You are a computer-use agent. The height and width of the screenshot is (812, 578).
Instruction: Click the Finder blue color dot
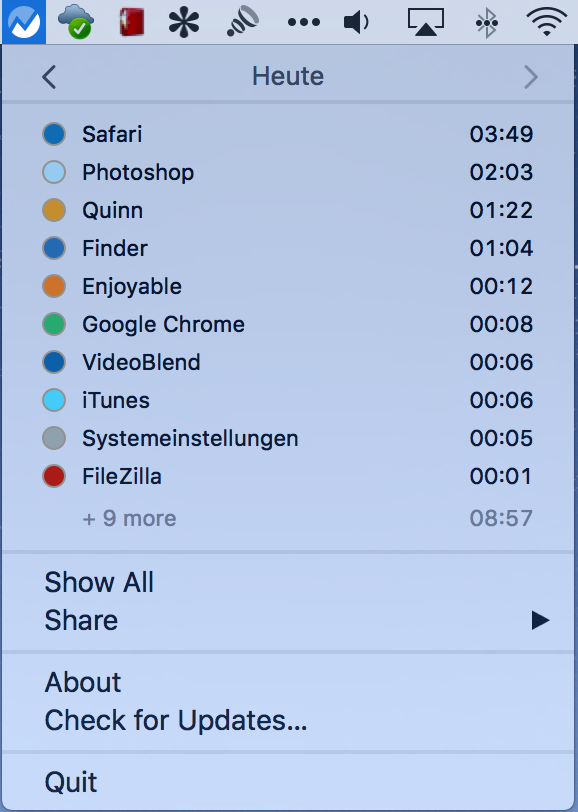54,248
